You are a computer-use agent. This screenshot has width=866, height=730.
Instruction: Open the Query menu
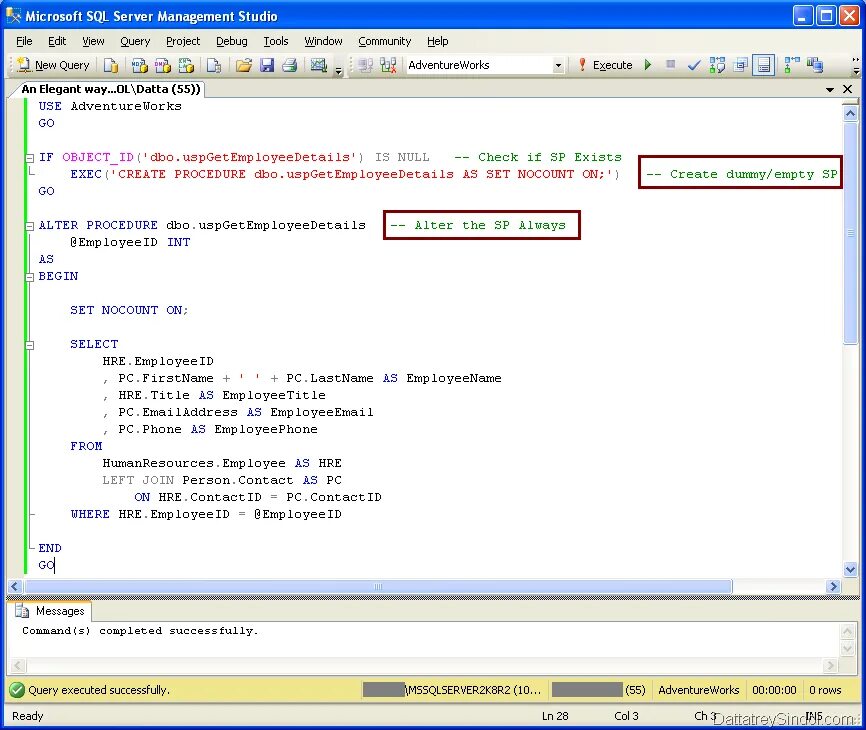point(134,41)
